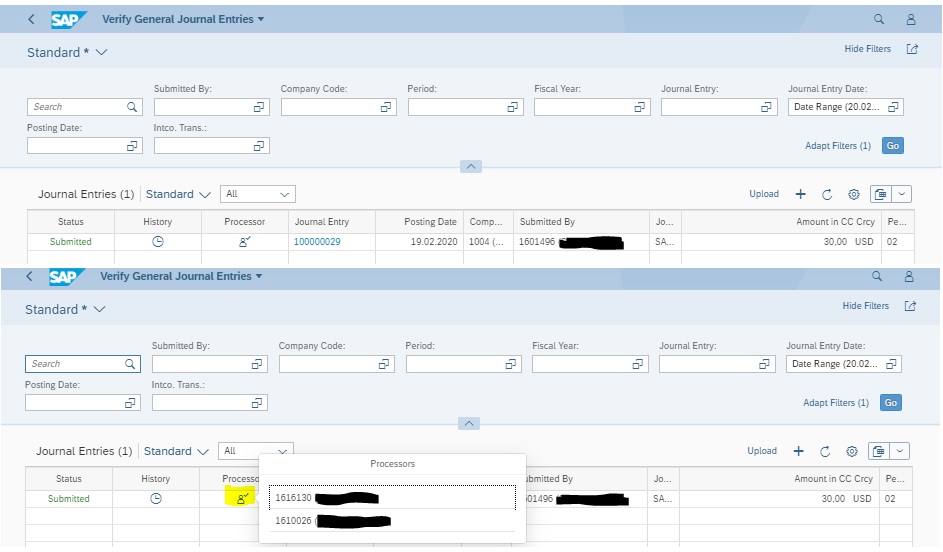Open table settings gear in upper window
The height and width of the screenshot is (552, 943).
click(x=853, y=194)
